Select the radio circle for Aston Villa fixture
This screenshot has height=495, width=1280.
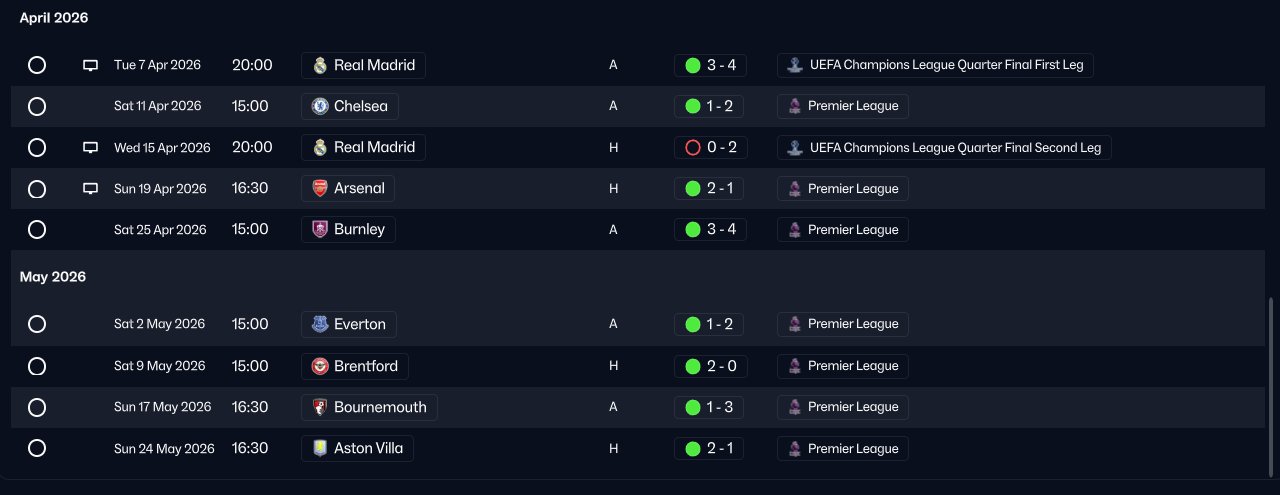(37, 449)
